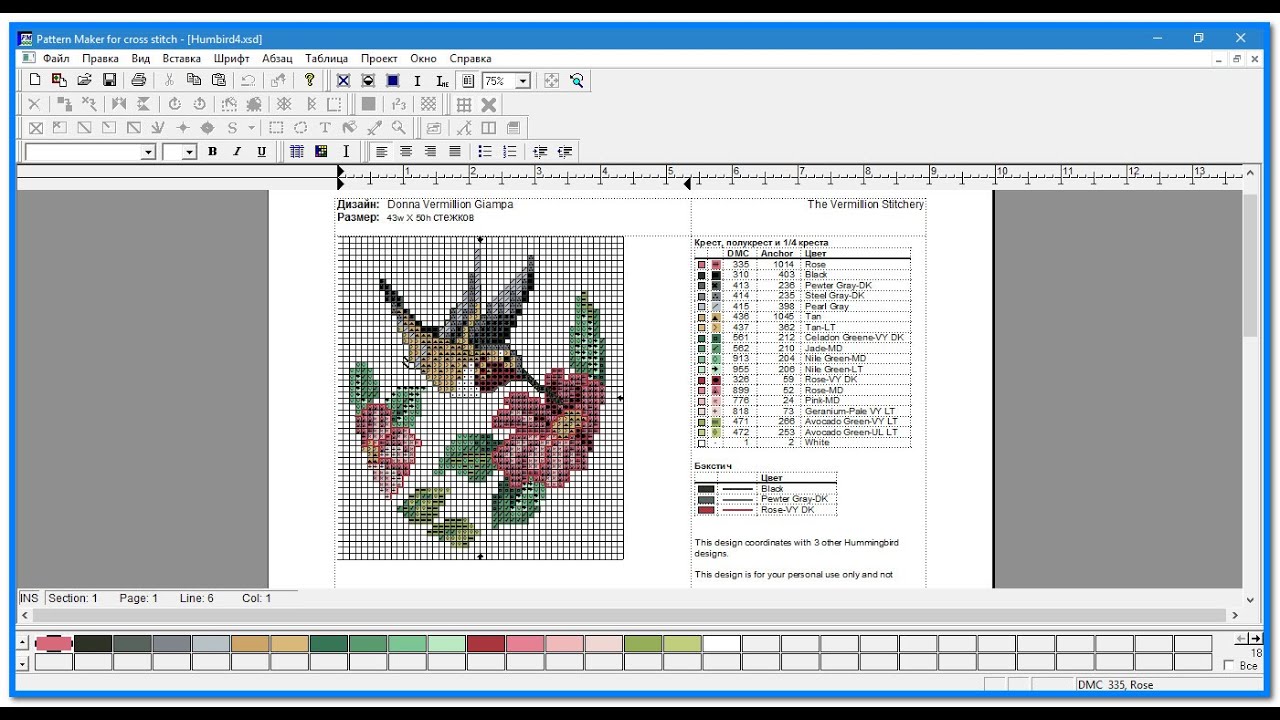The height and width of the screenshot is (720, 1280).
Task: Click 'Donna Vermillion Giampa' designer text
Action: [450, 204]
